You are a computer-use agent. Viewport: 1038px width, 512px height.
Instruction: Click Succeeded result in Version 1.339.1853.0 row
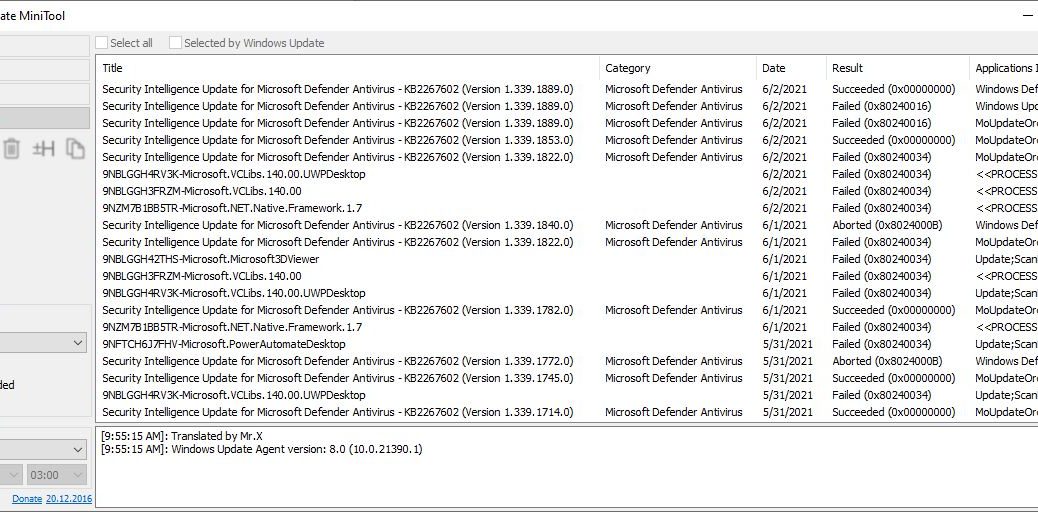(894, 140)
